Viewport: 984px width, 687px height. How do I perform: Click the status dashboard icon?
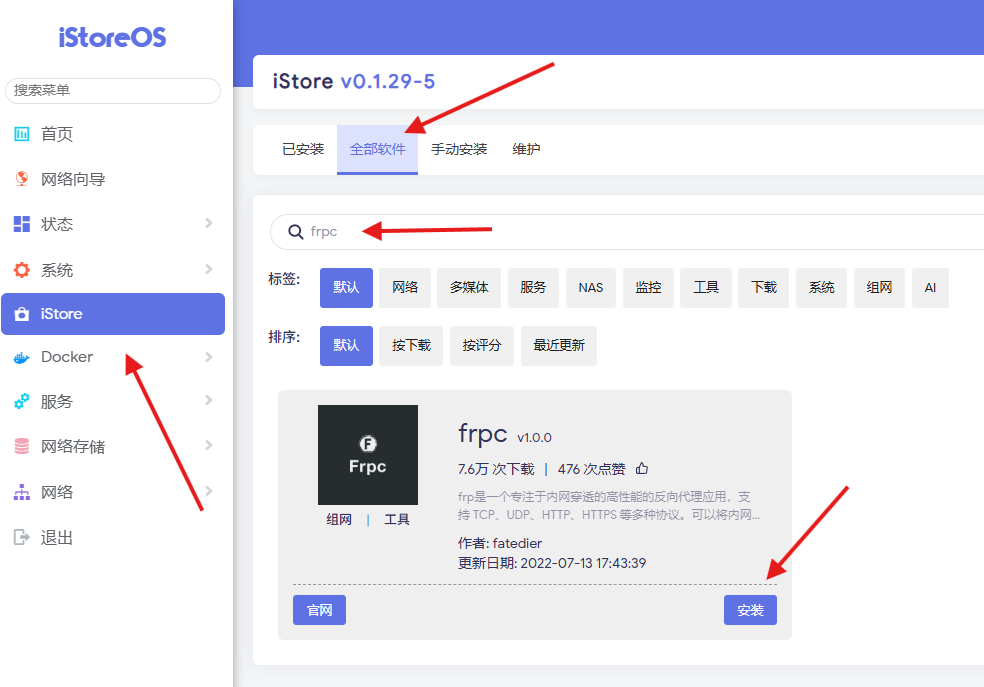point(22,224)
